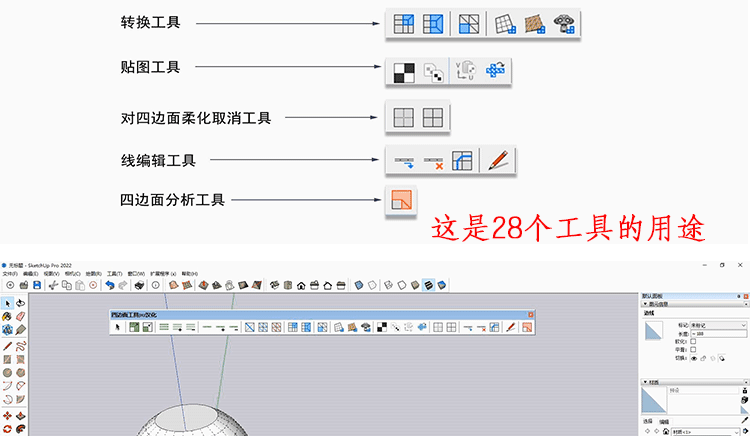Viewport: 750px width, 436px height.
Task: Click Grow Selection in QuadFace floating toolbar
Action: (x=134, y=327)
